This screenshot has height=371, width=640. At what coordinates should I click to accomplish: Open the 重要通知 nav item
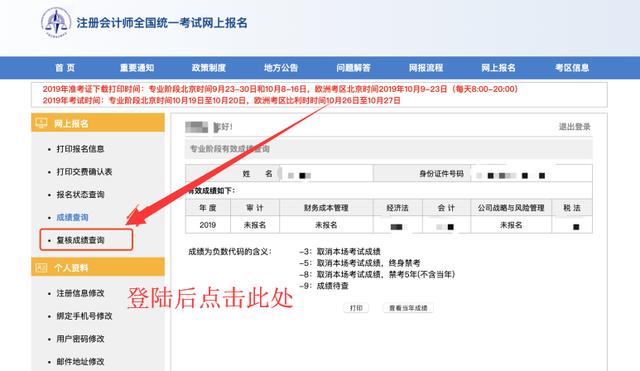[137, 68]
